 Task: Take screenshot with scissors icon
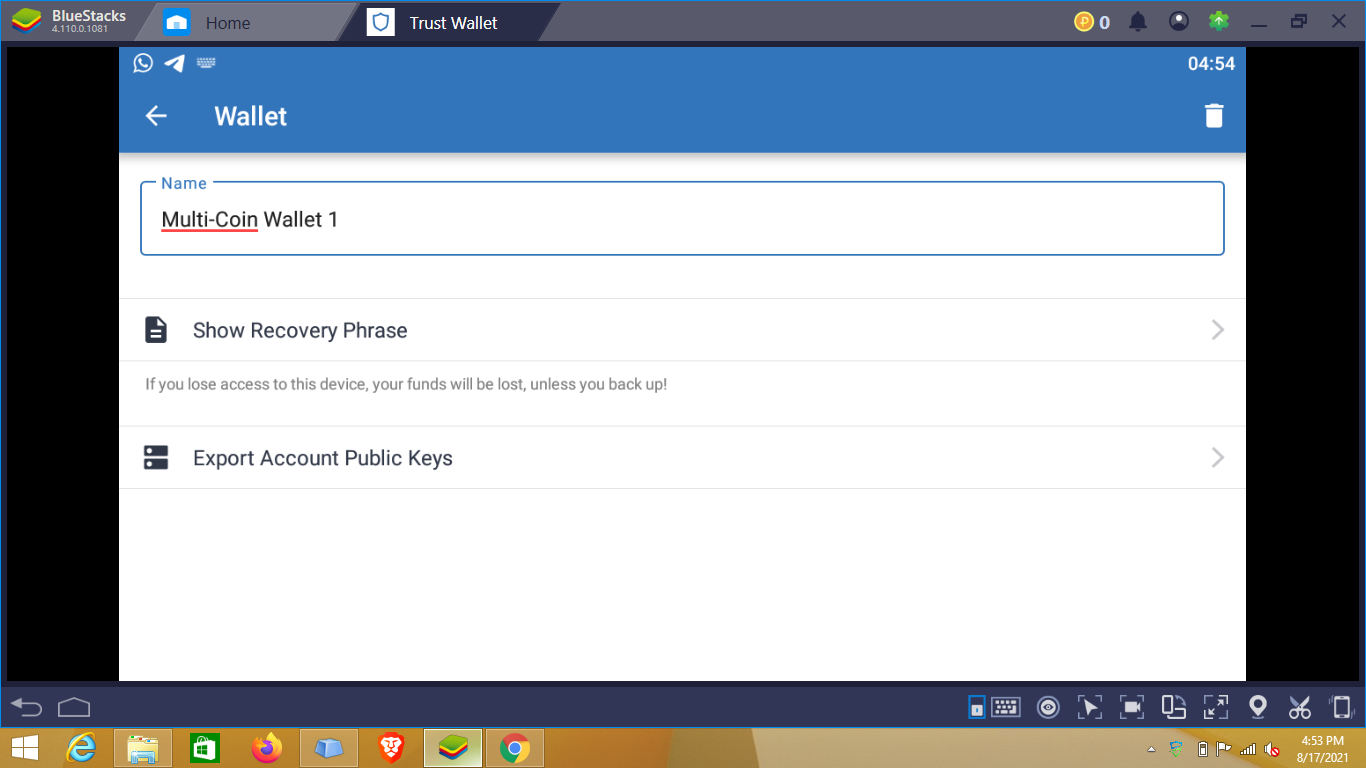coord(1300,708)
